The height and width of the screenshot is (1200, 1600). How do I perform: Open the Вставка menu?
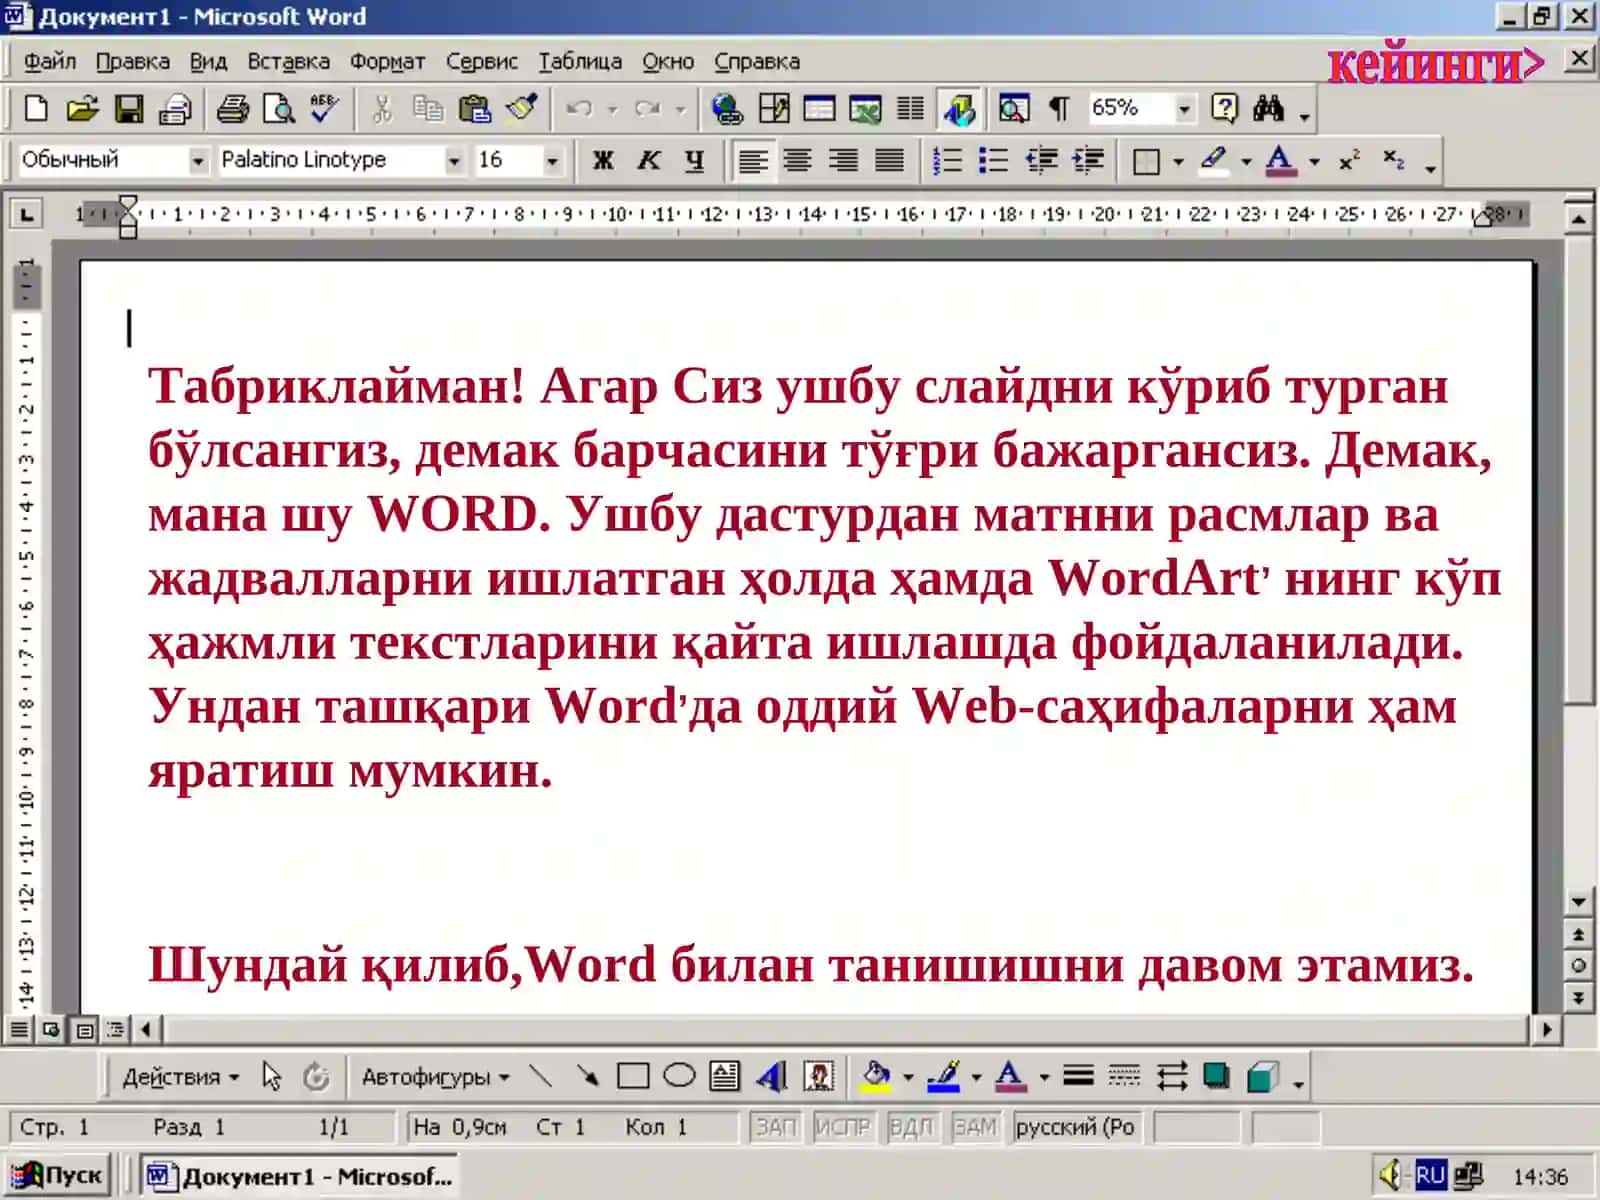click(x=288, y=61)
